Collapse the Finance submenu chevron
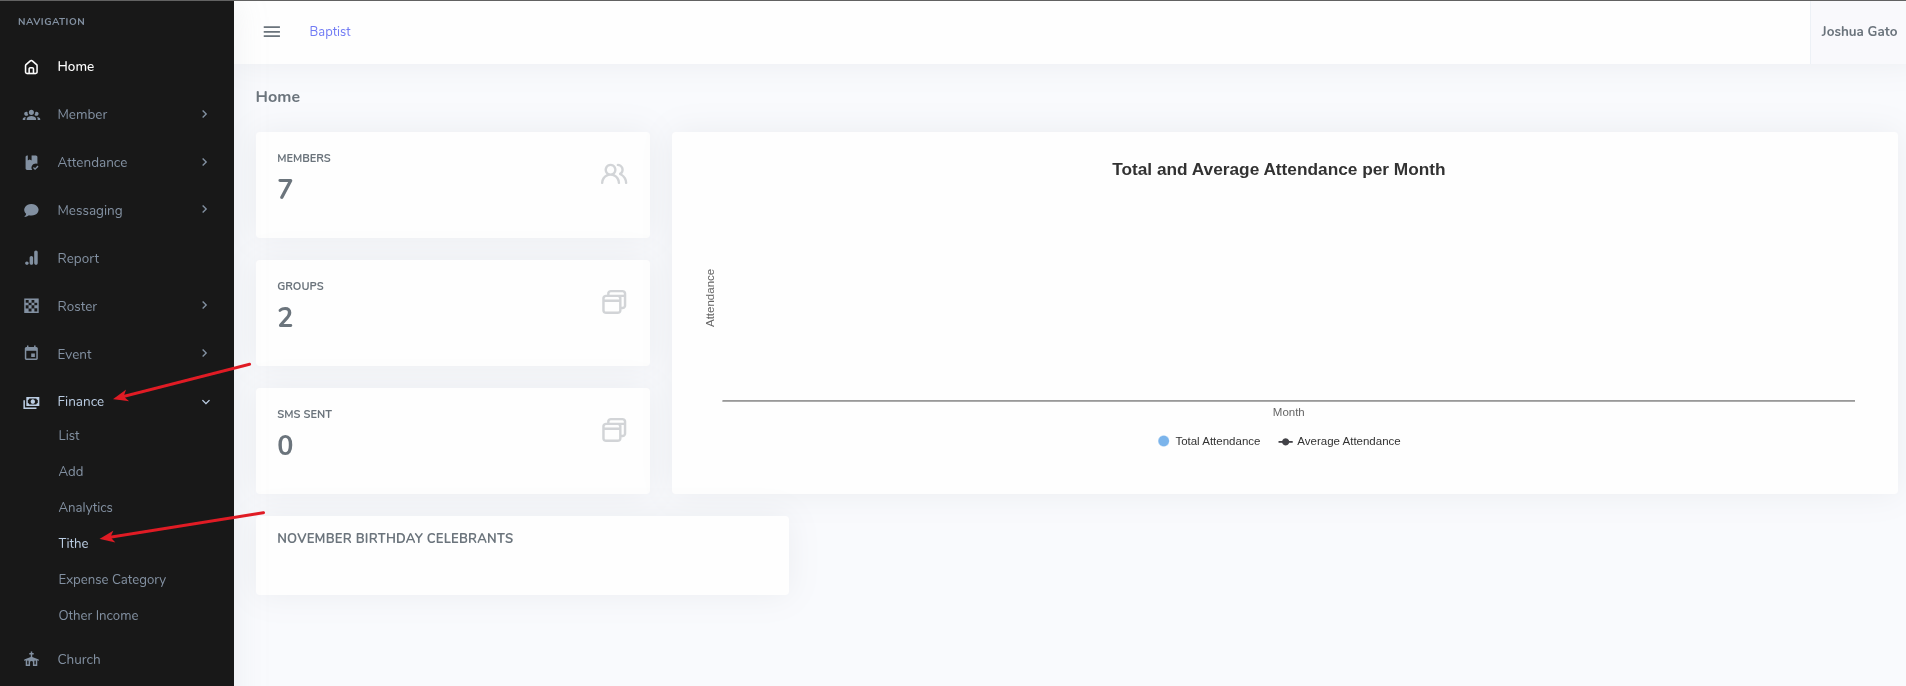Image resolution: width=1906 pixels, height=686 pixels. (206, 402)
